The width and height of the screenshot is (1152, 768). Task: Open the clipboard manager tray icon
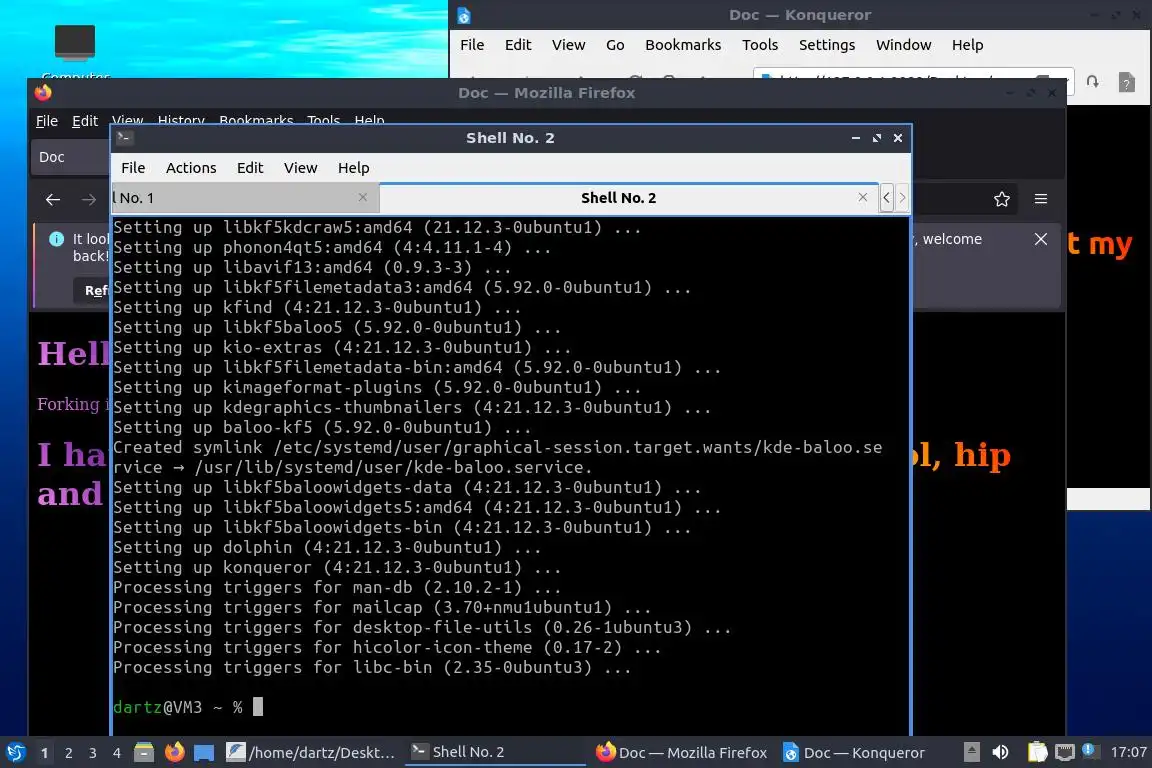tap(1037, 753)
